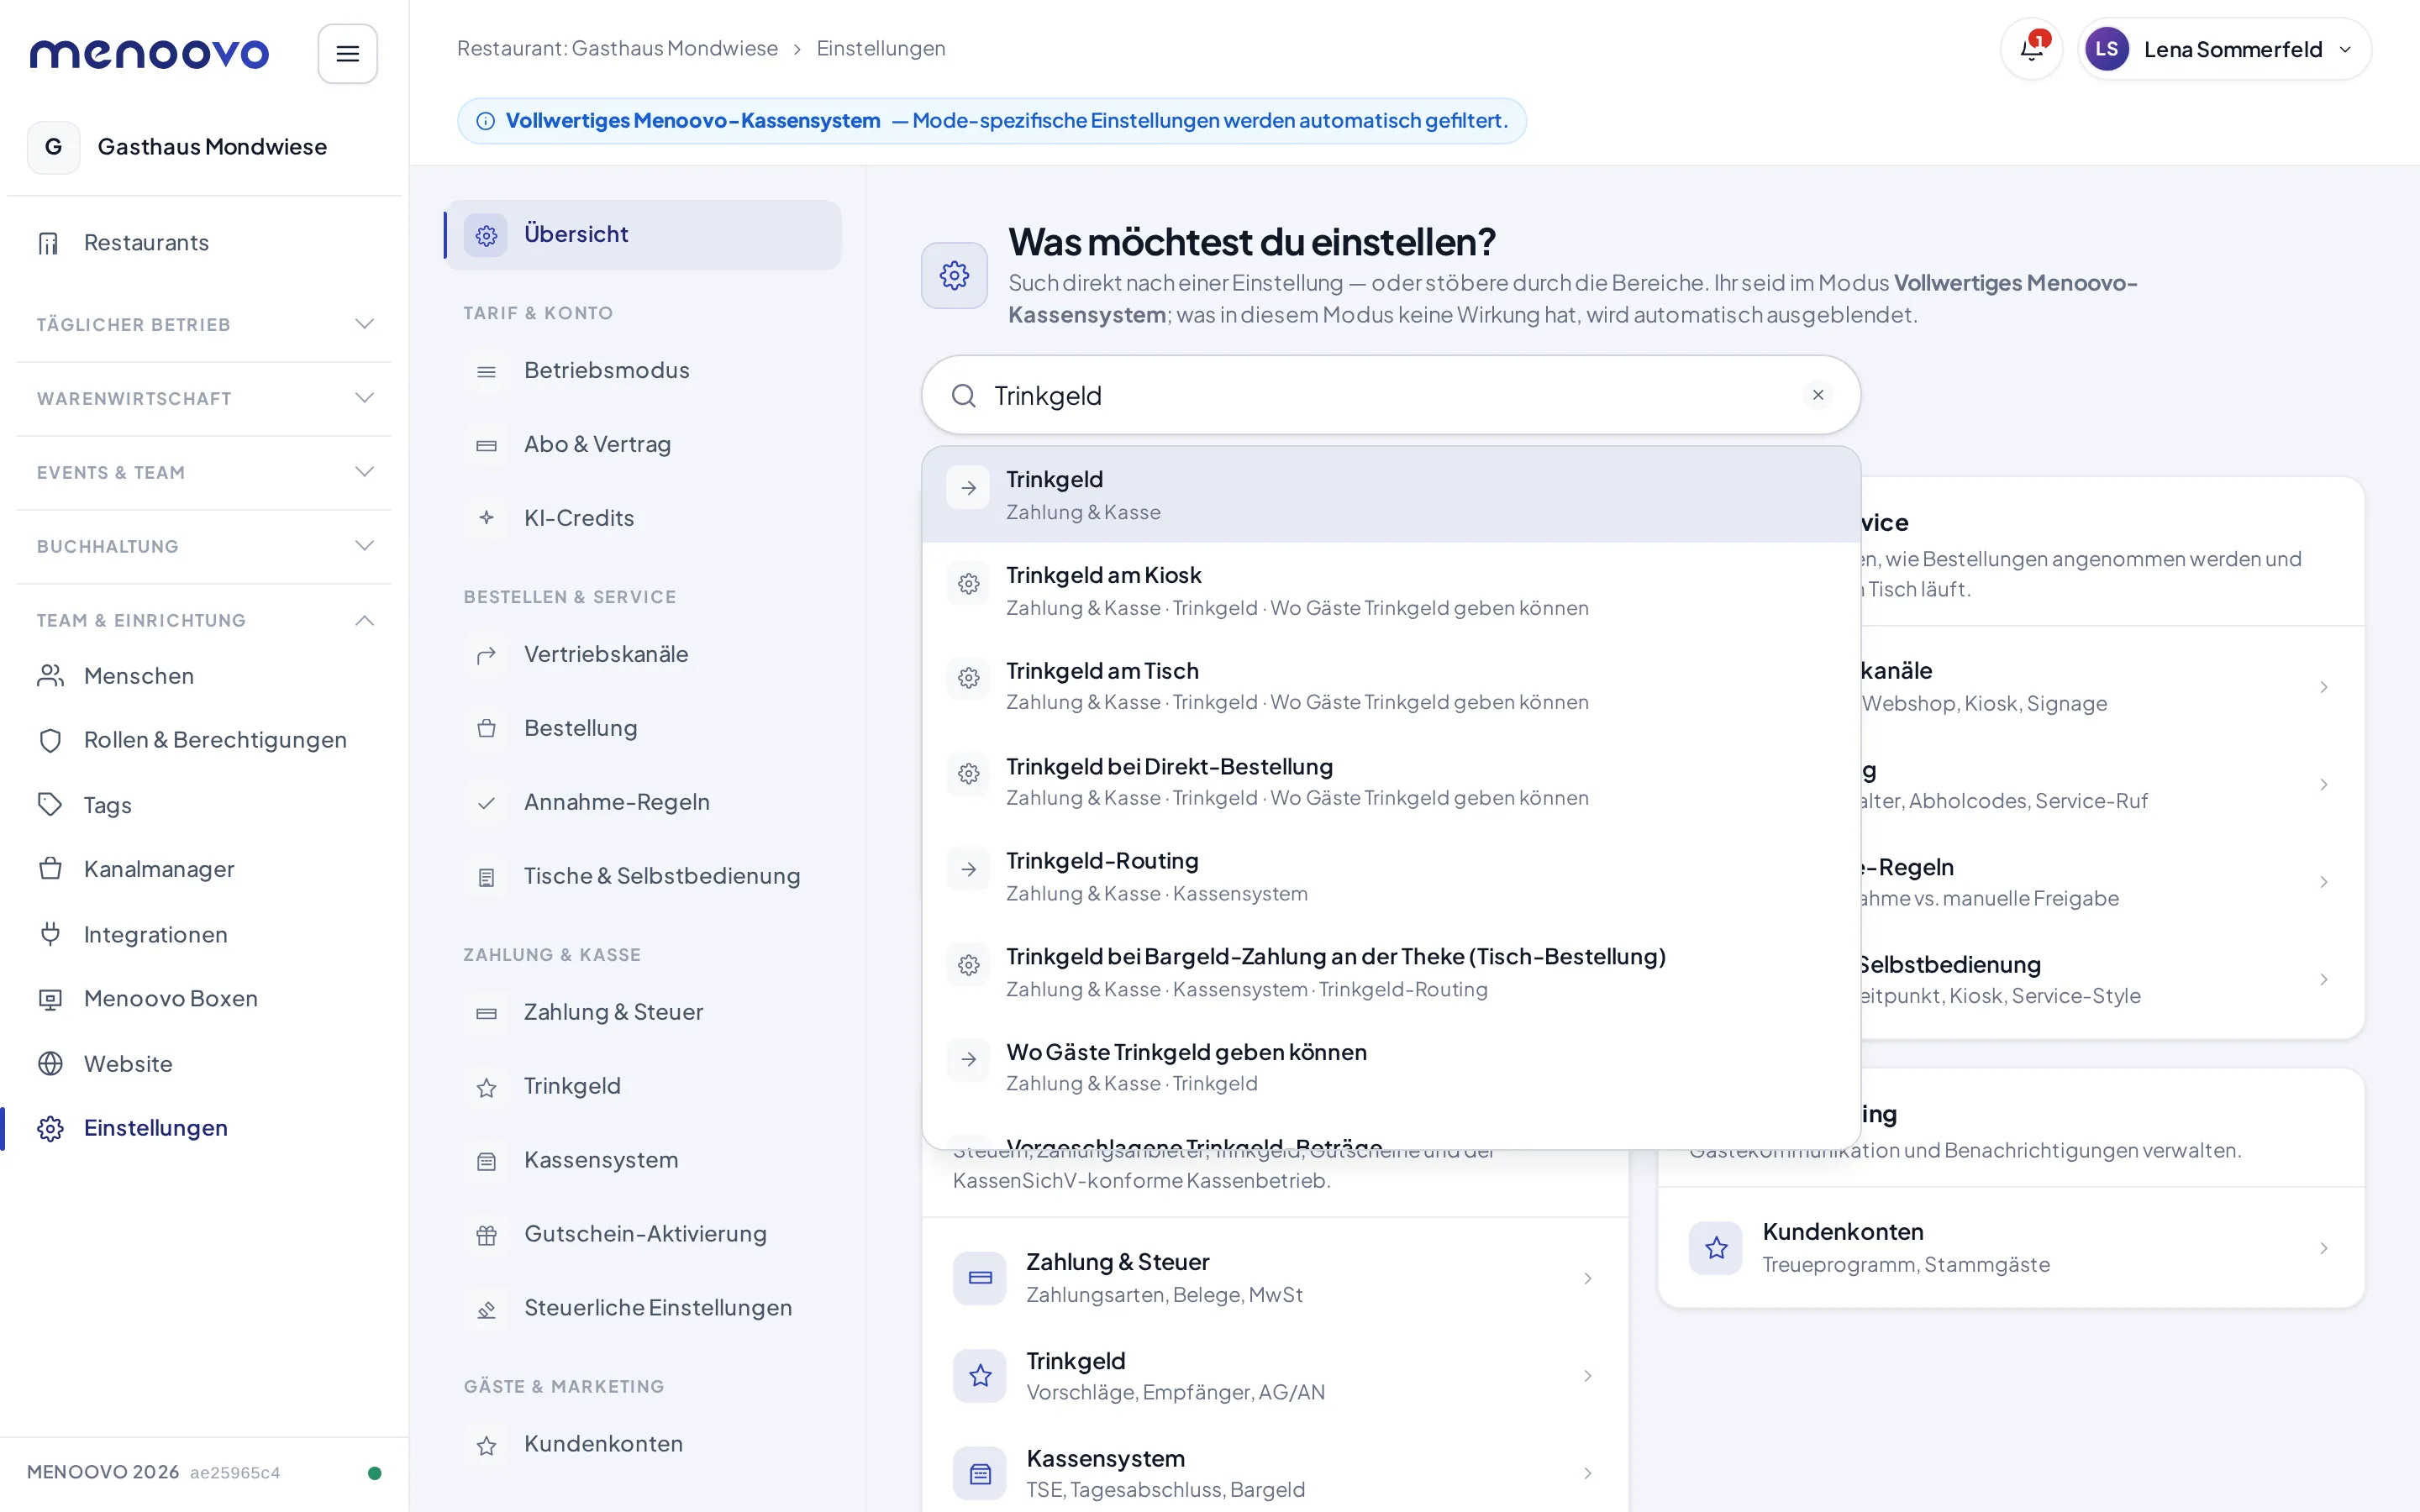Open Kanalmanager
Image resolution: width=2420 pixels, height=1512 pixels.
(x=204, y=869)
